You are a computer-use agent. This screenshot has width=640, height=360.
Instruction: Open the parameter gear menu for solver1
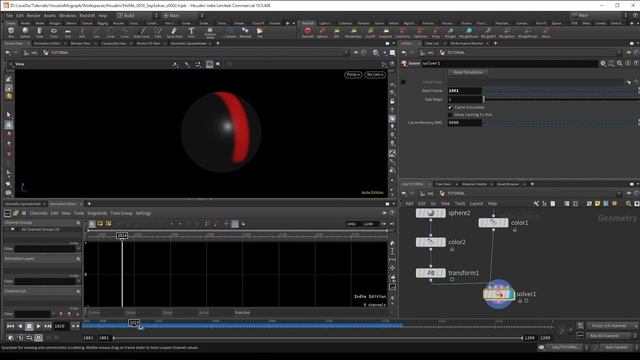(603, 63)
